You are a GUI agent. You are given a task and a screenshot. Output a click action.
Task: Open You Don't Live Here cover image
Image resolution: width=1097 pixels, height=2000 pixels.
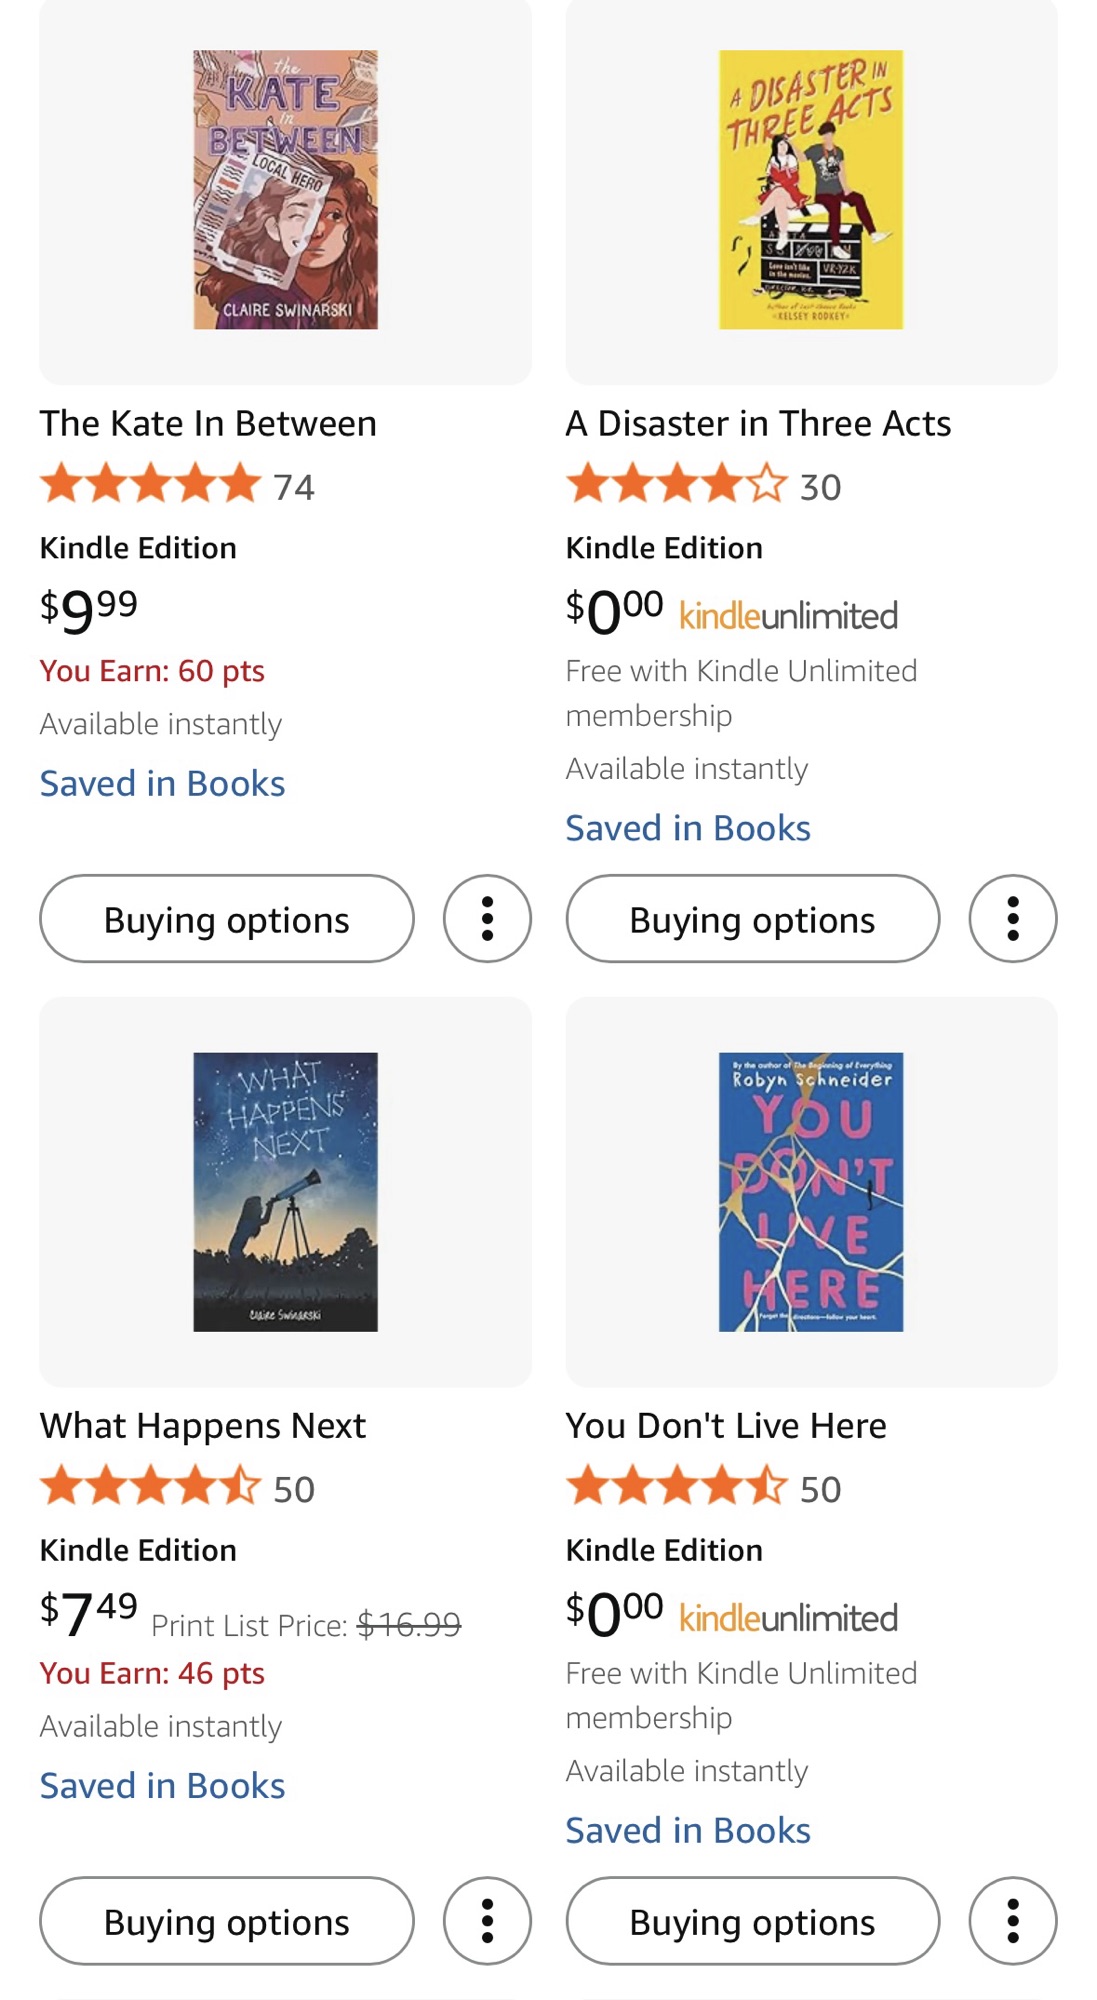[811, 1192]
